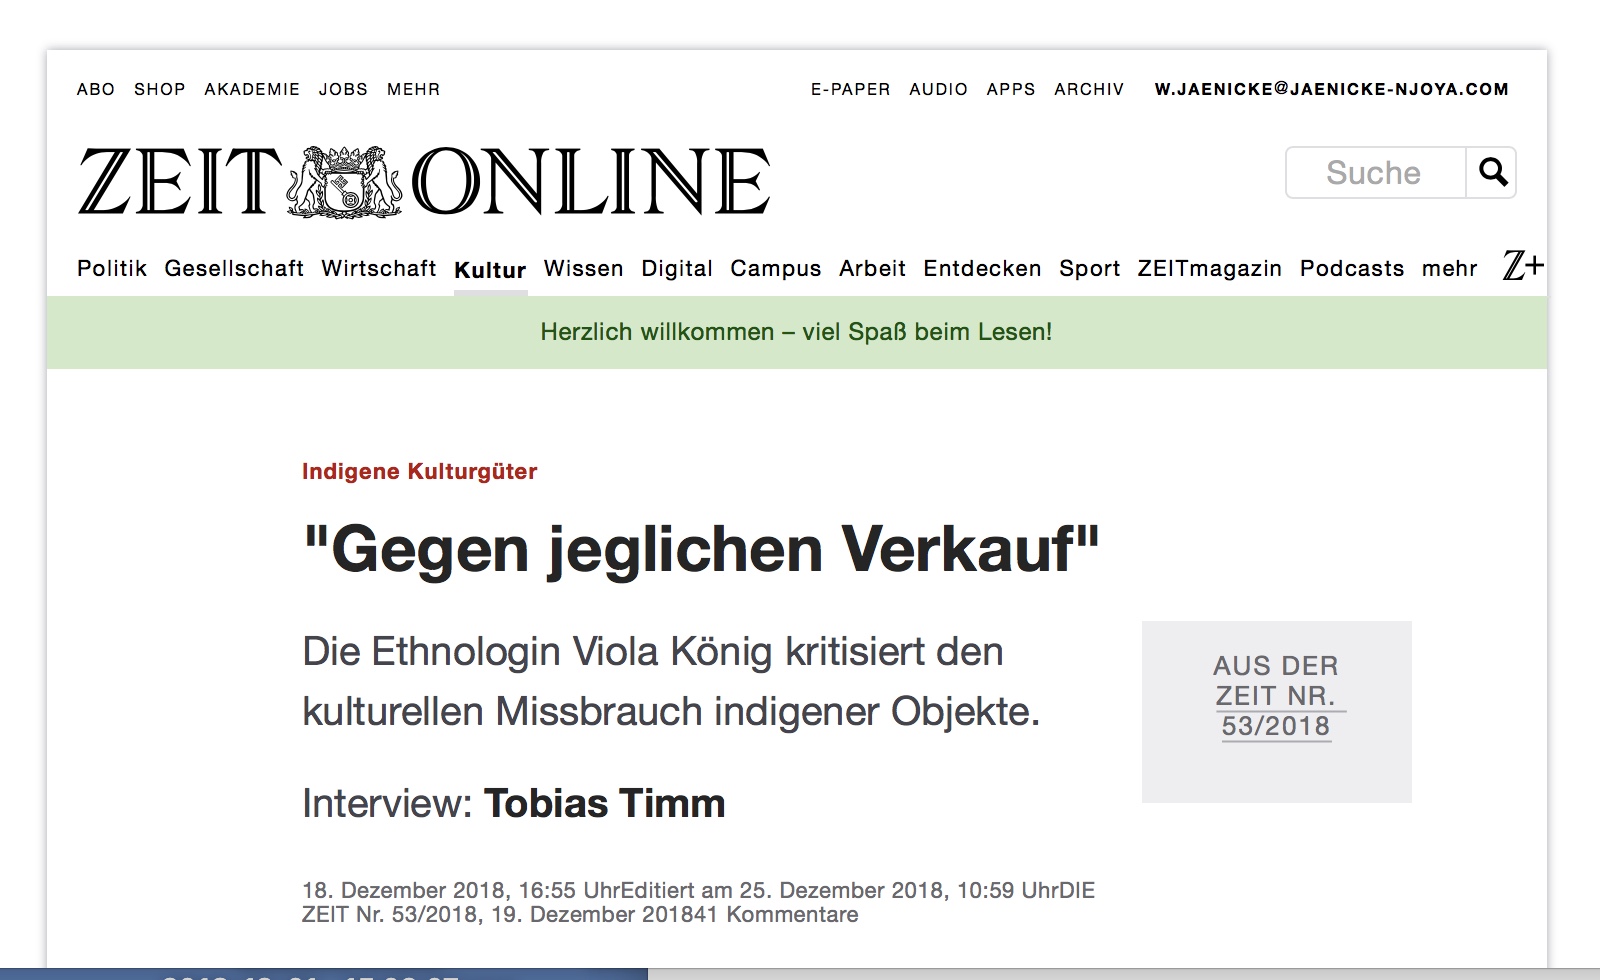This screenshot has width=1600, height=980.
Task: Open AUDIO section
Action: point(938,89)
